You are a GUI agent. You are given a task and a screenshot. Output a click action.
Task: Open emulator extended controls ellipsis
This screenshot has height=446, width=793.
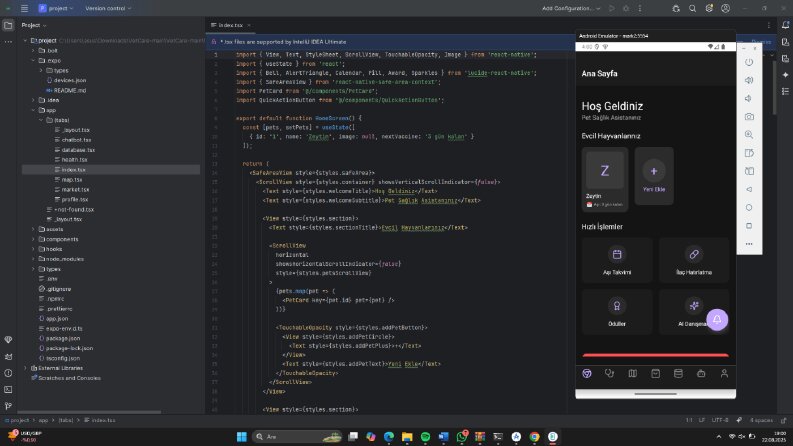[749, 244]
